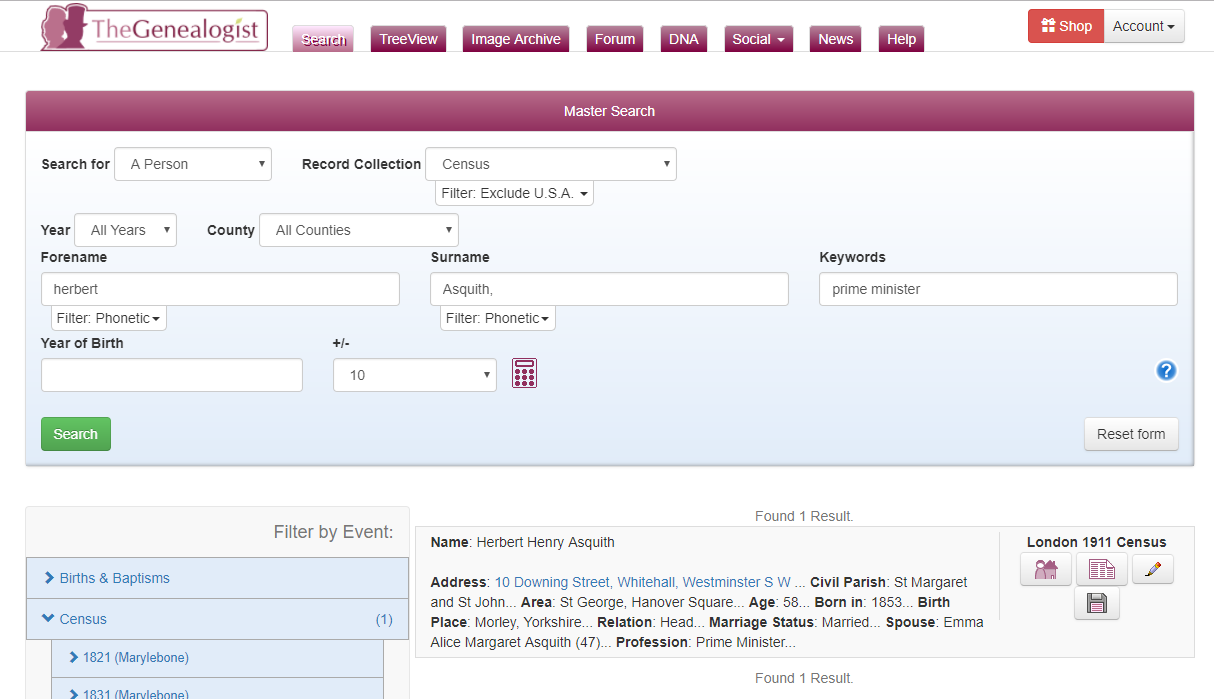Open the Year All Years dropdown
The height and width of the screenshot is (699, 1214).
[x=126, y=230]
